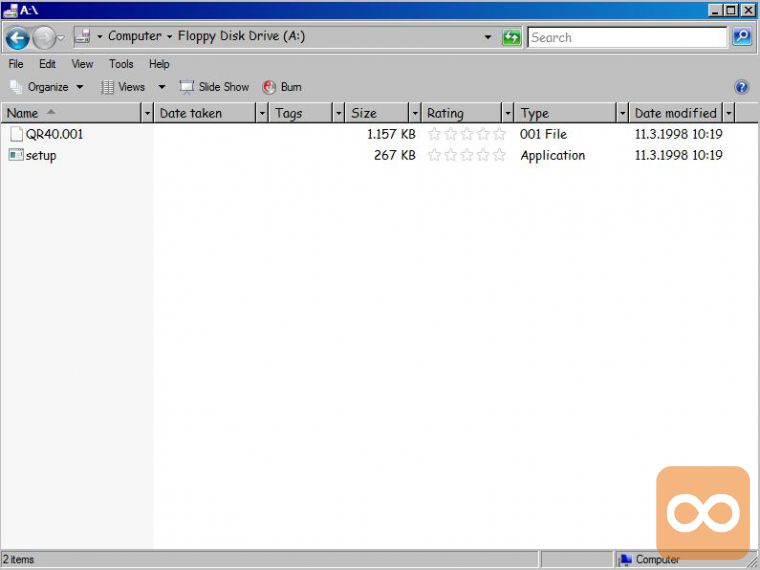Rate QR40.001 with five stars
This screenshot has width=760, height=570.
[499, 134]
